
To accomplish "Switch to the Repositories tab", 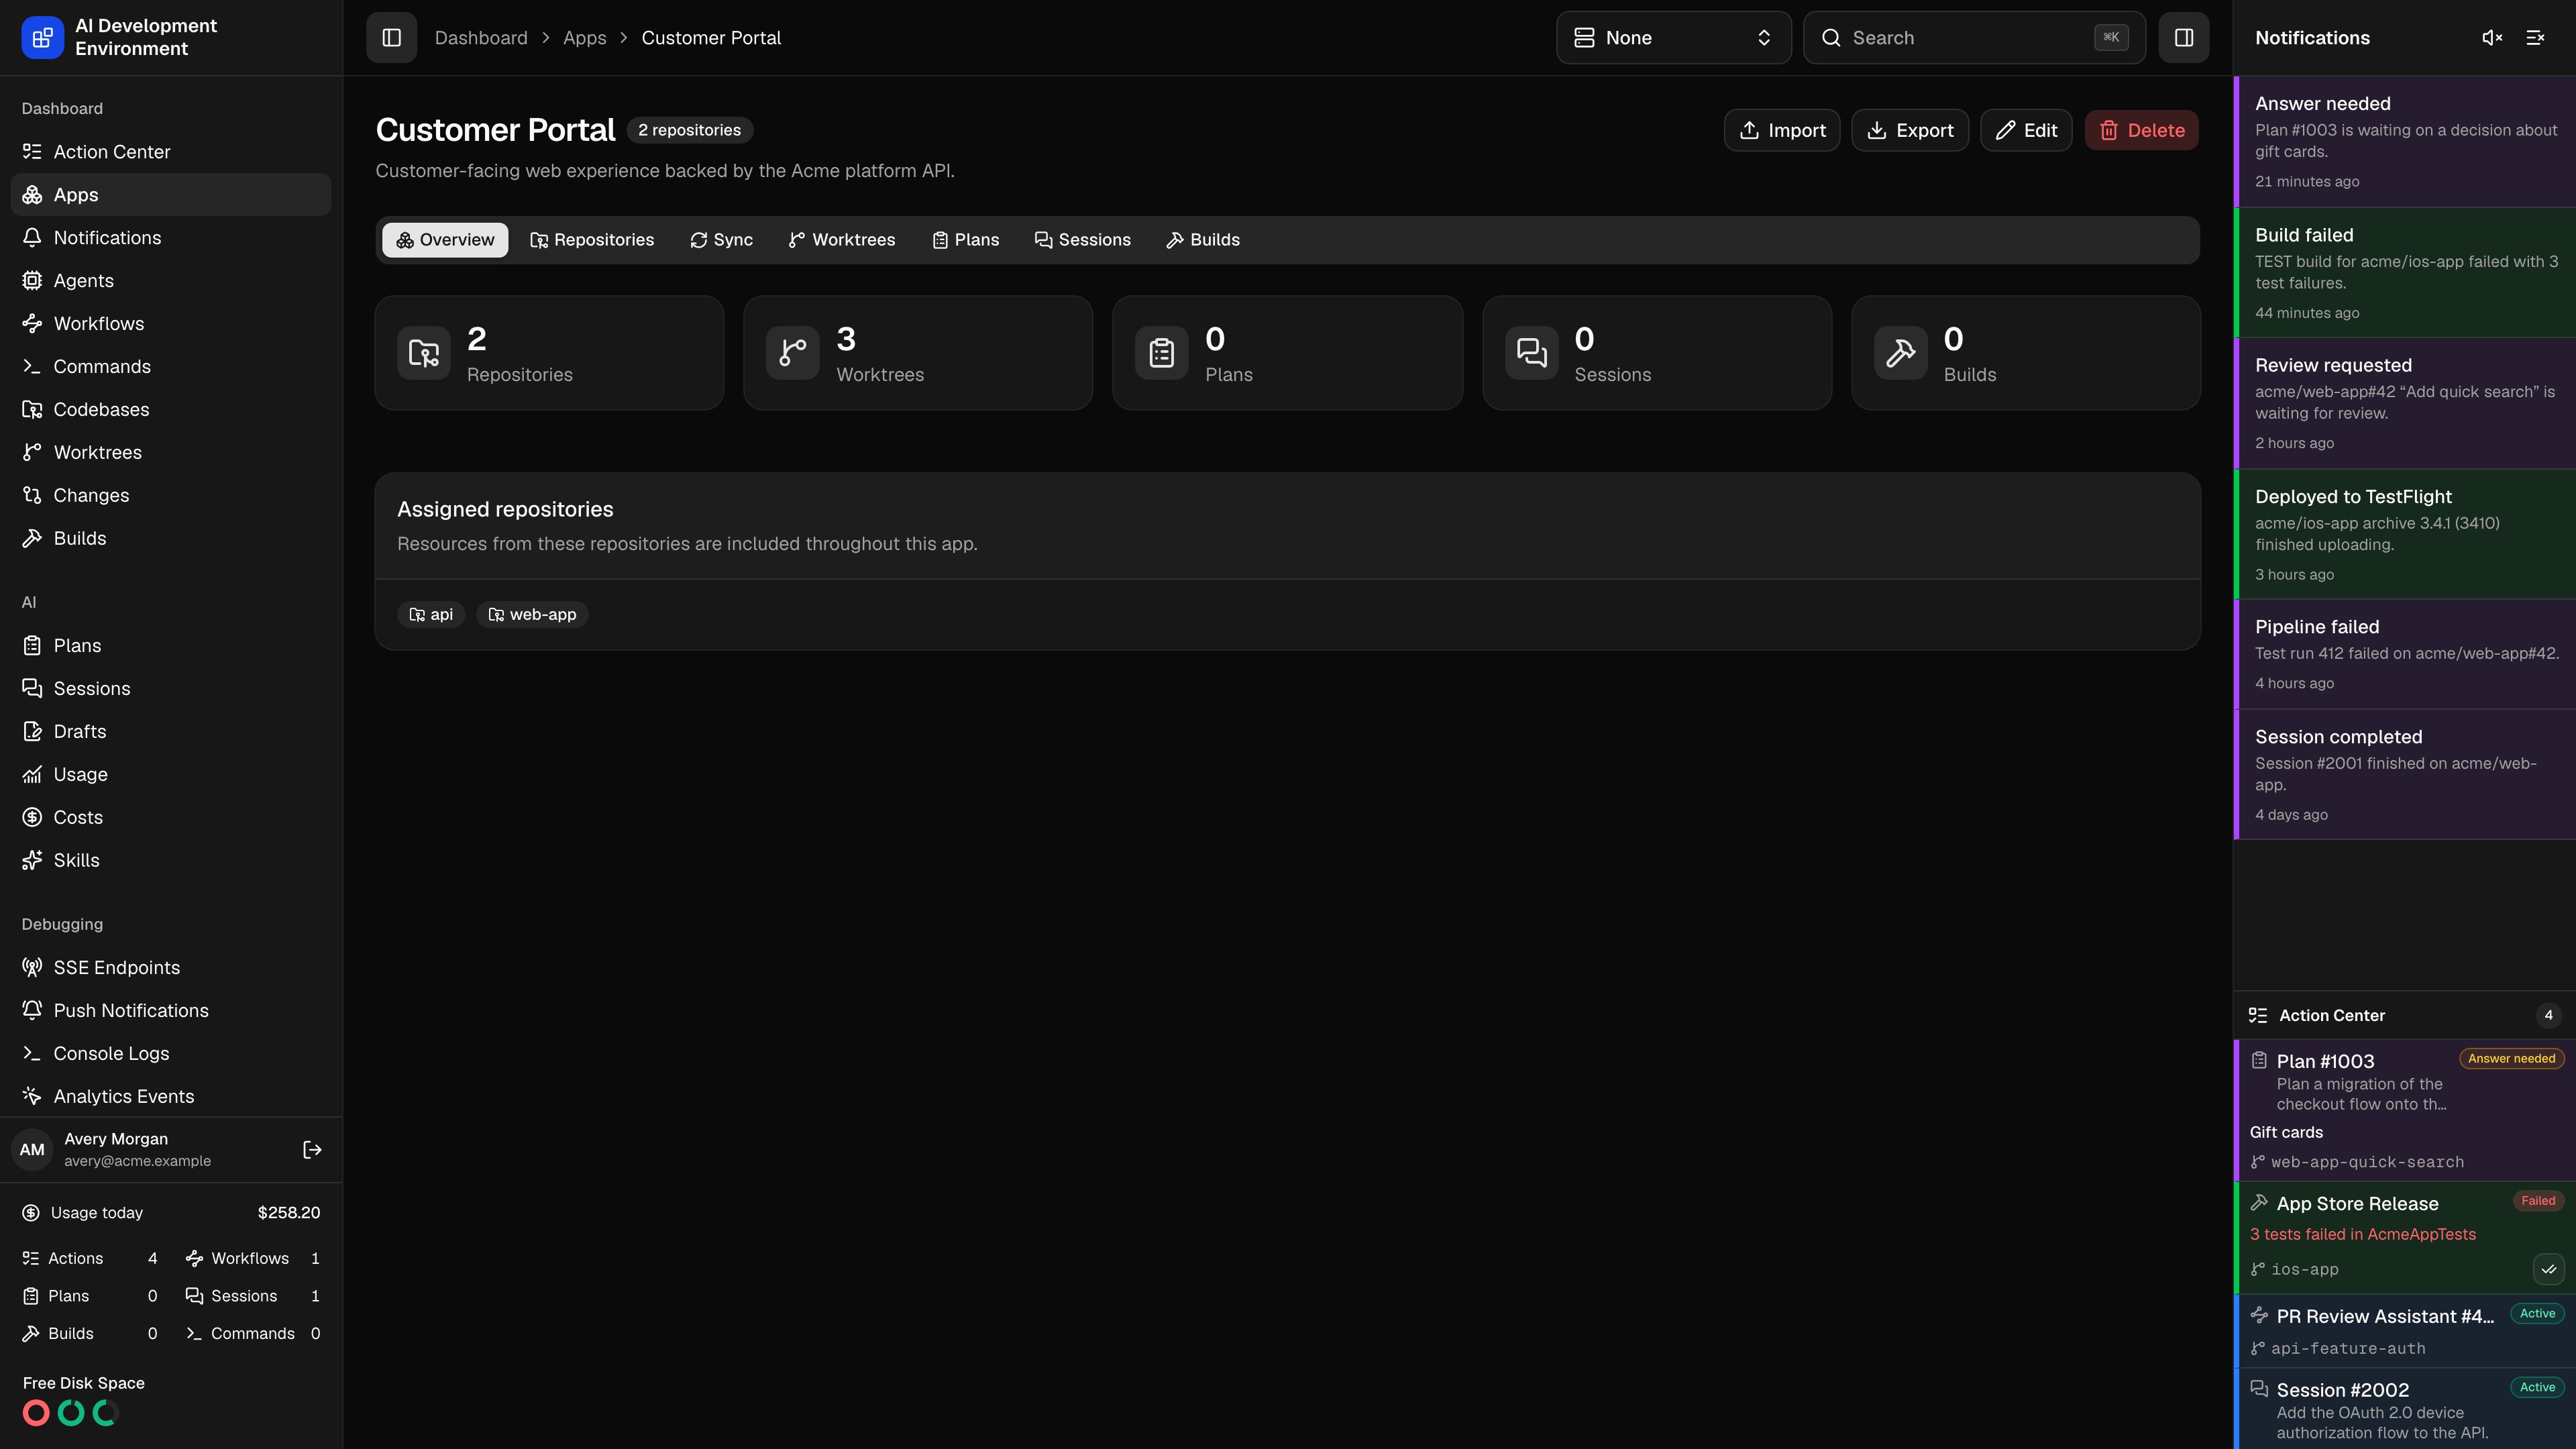I will [592, 240].
